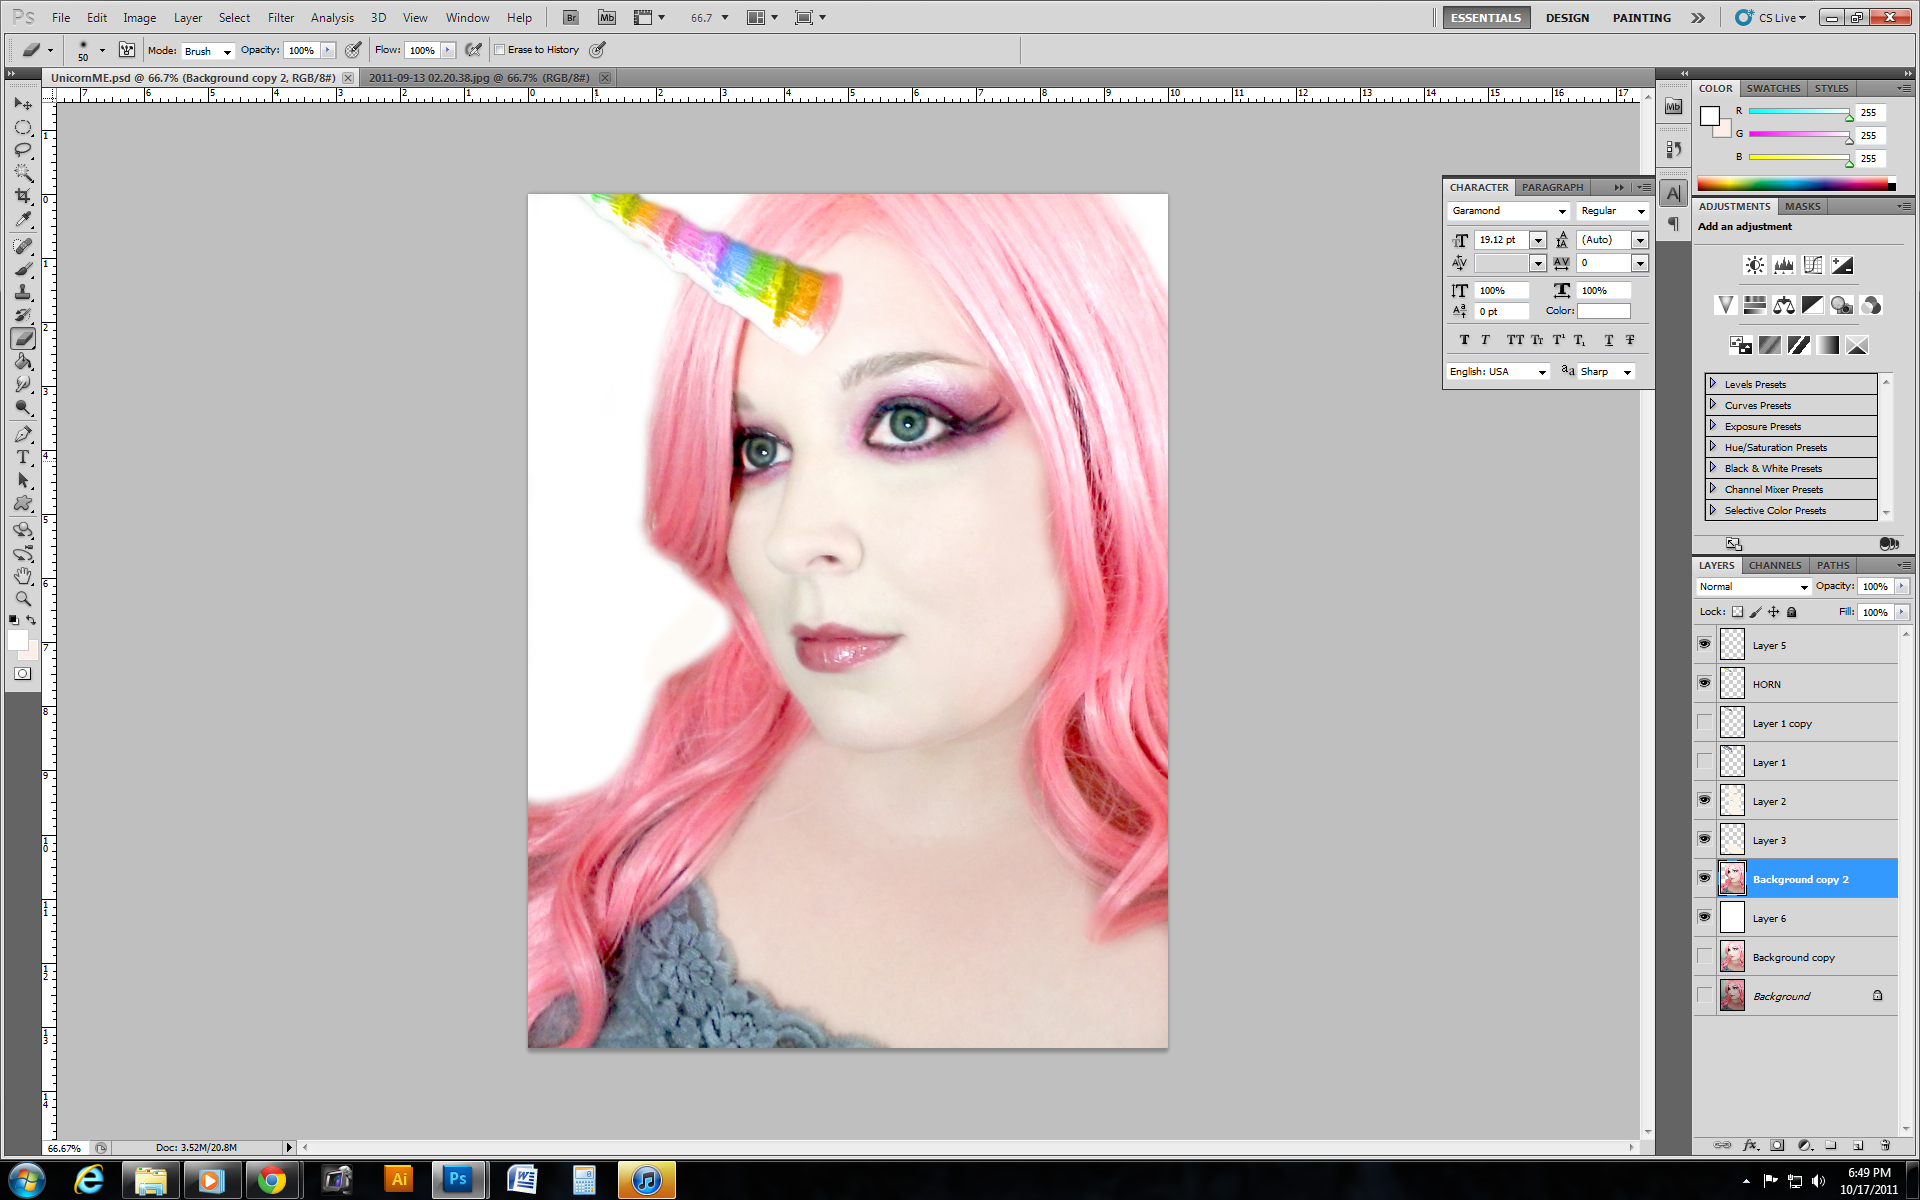Select the Clone Stamp tool

23,292
